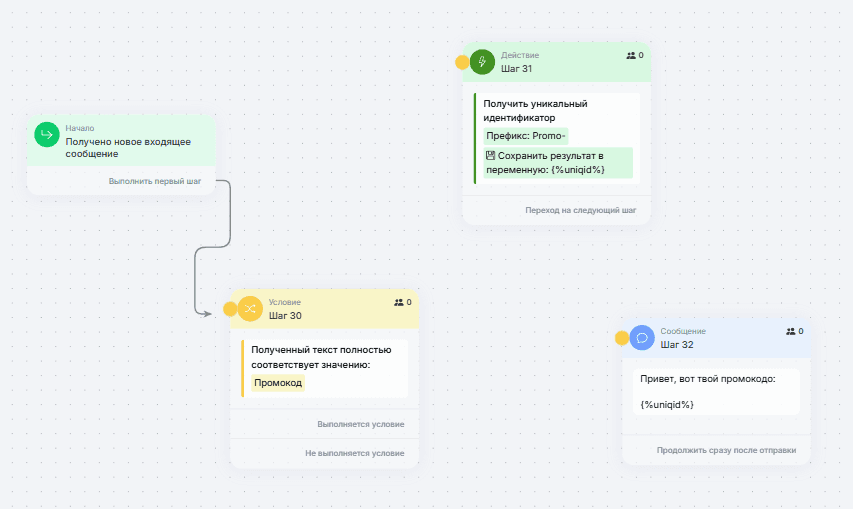Click 'Получено новое входящее сообщение' title
853x509 pixels.
128,147
